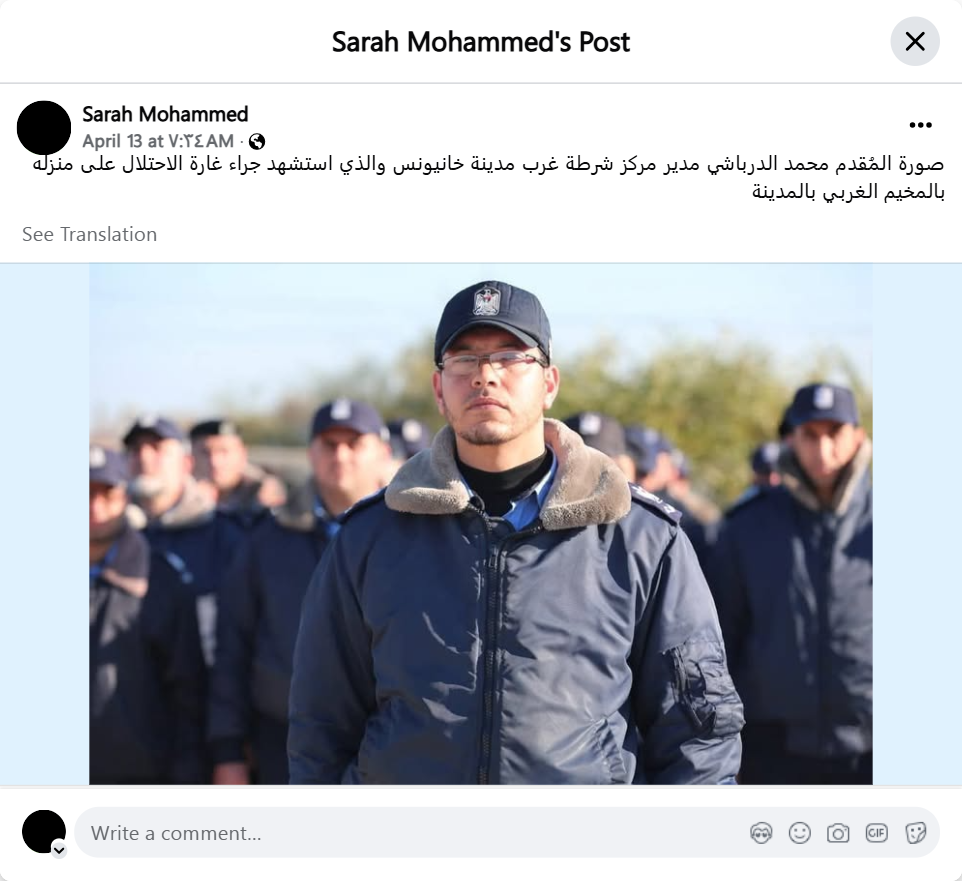Image resolution: width=962 pixels, height=881 pixels.
Task: Open the emoji picker in comment box
Action: point(799,833)
